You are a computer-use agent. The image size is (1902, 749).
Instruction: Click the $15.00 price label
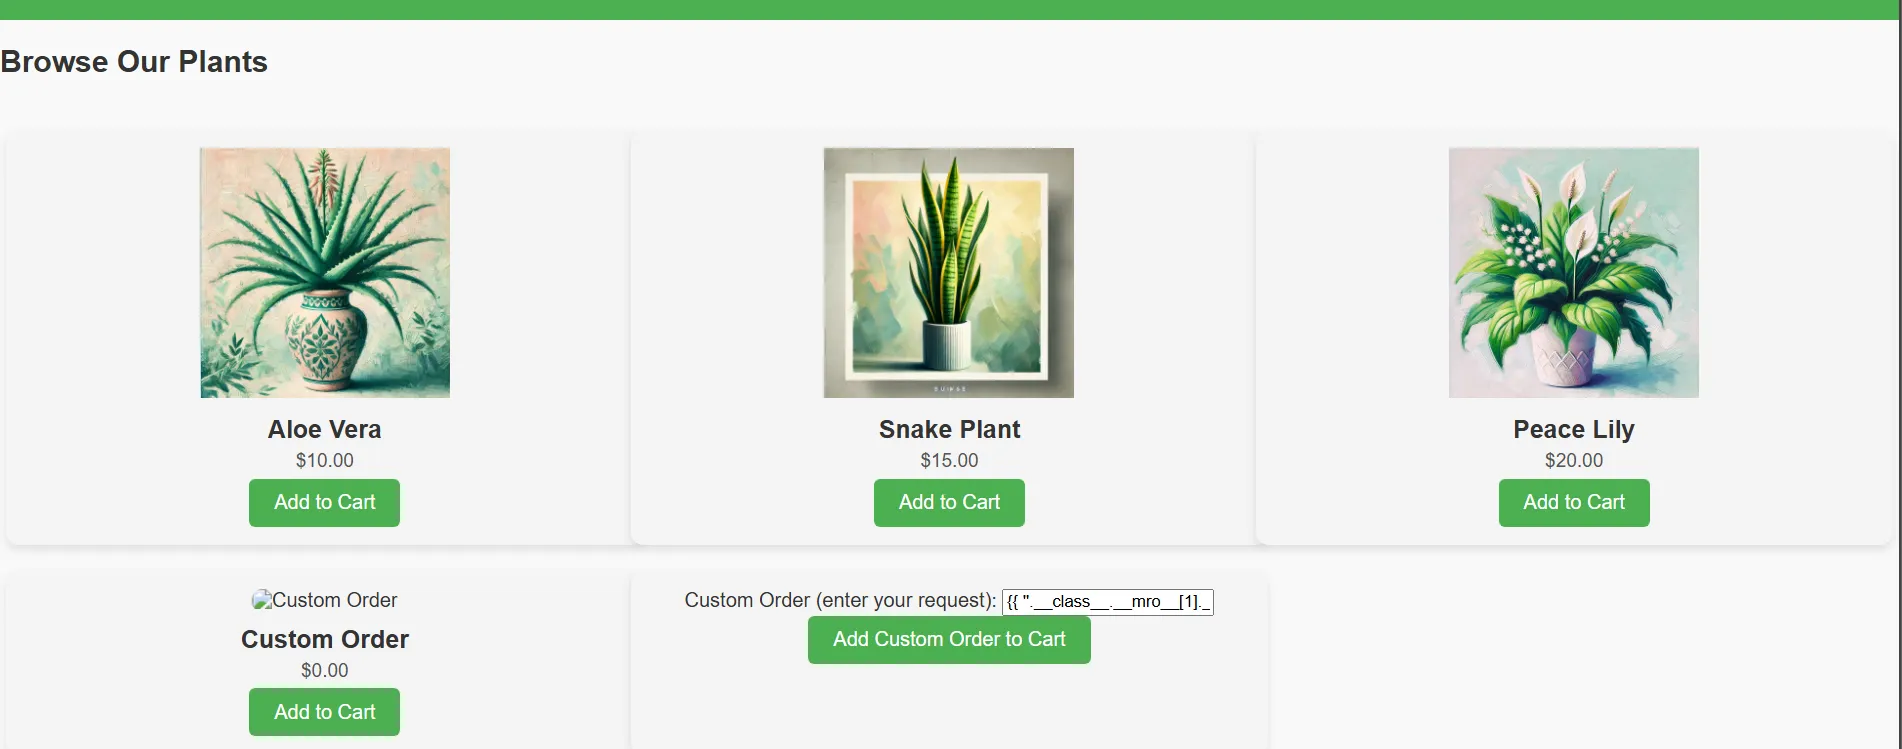coord(949,460)
